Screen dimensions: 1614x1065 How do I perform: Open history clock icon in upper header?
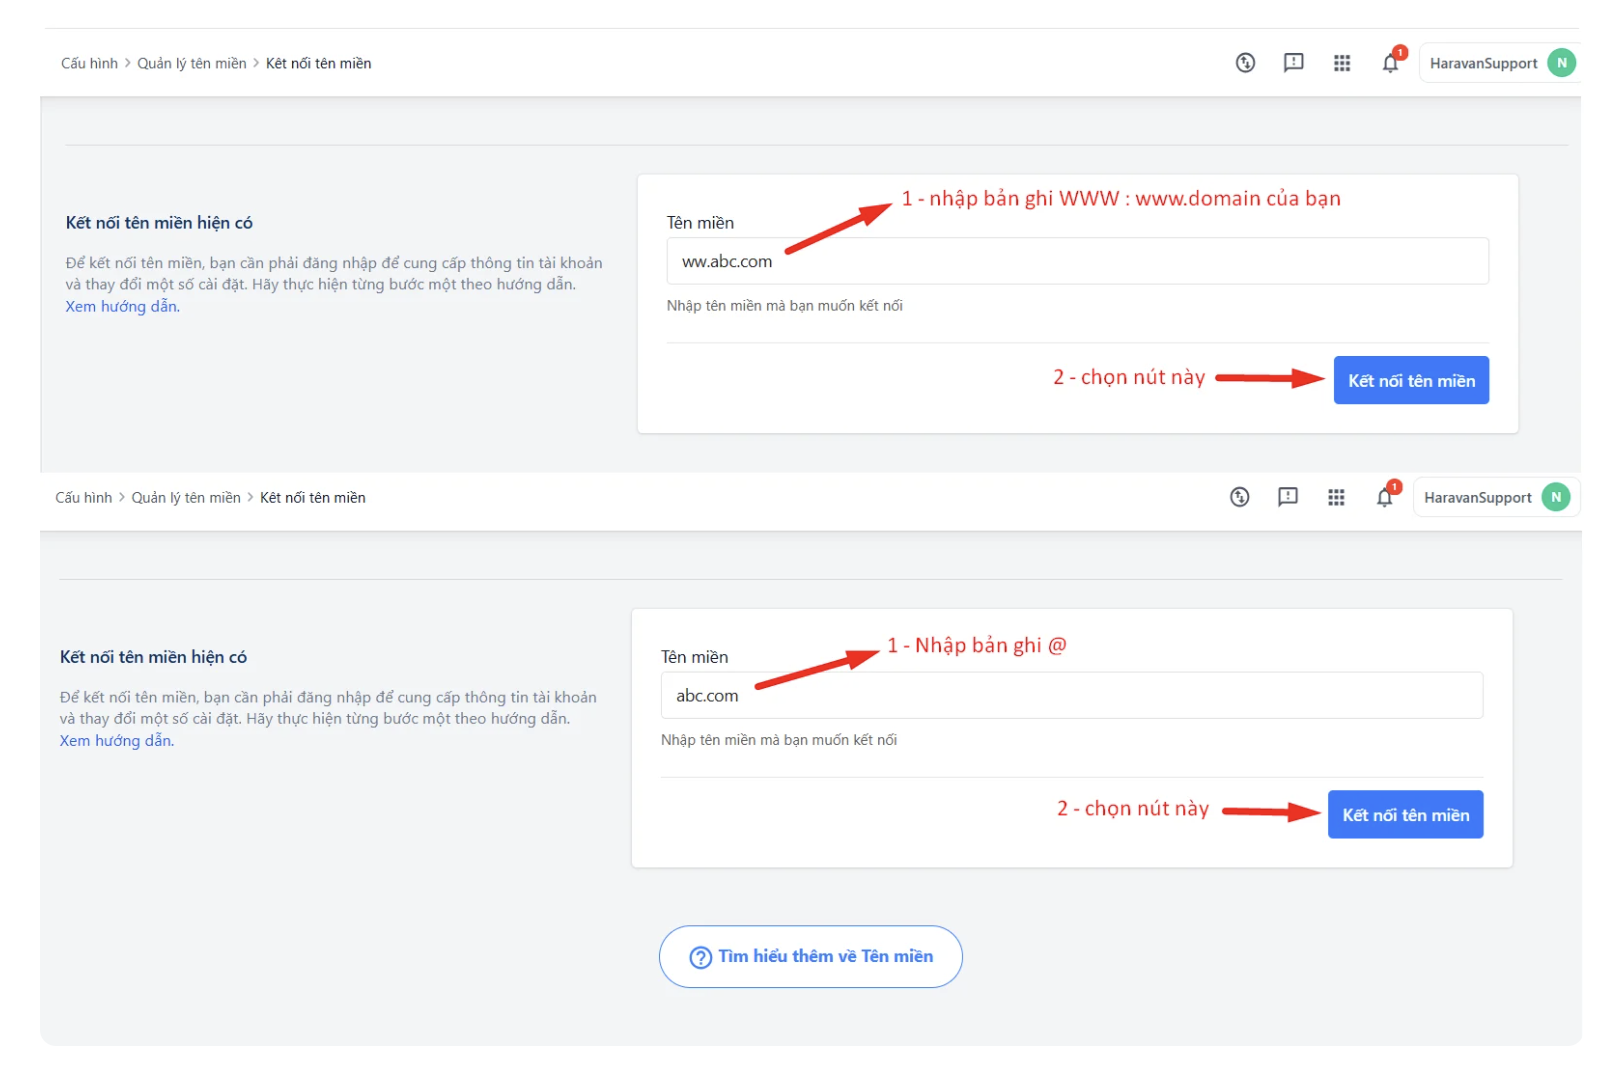point(1245,63)
